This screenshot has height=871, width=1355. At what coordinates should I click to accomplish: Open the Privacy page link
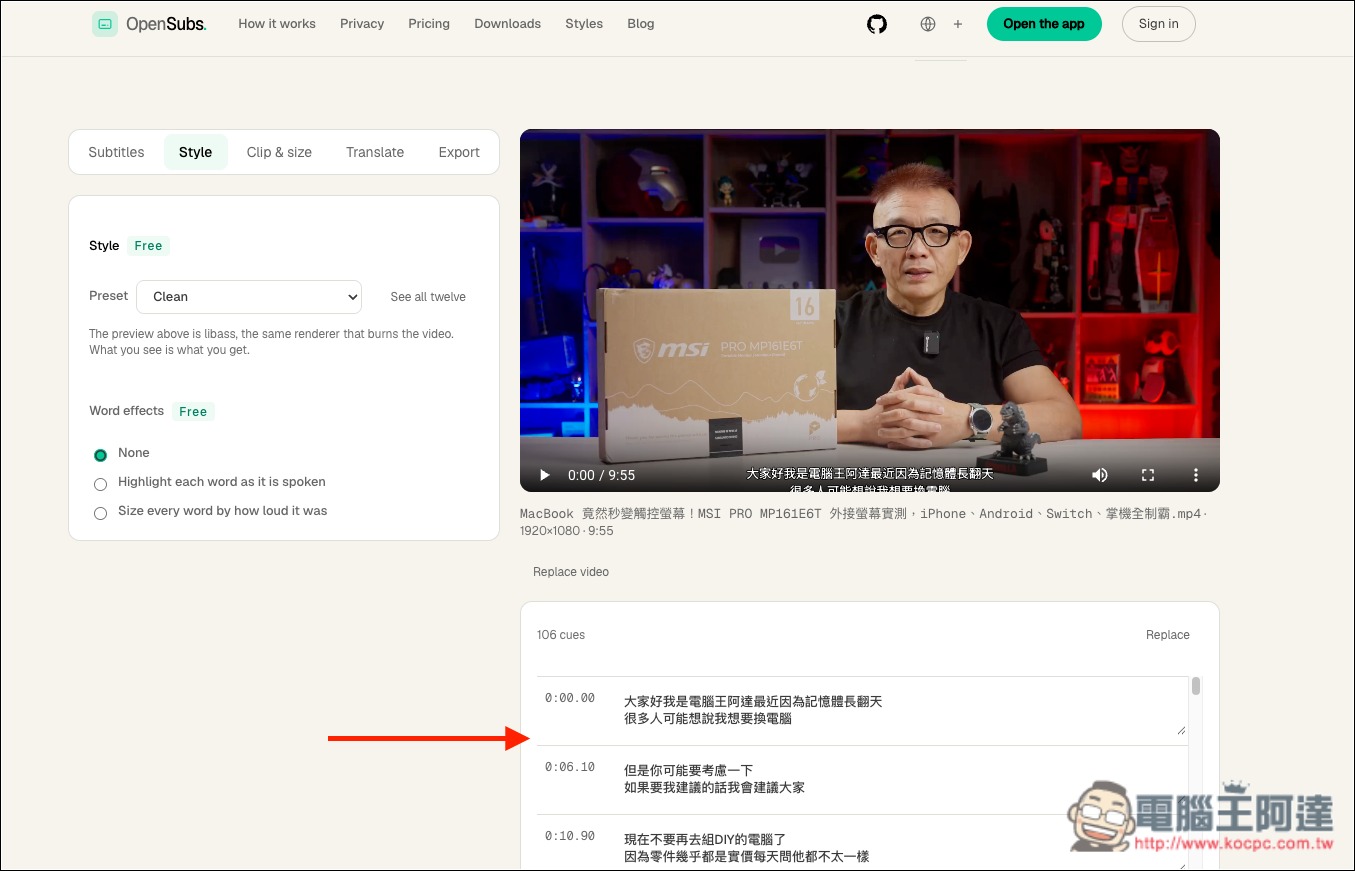[x=362, y=24]
